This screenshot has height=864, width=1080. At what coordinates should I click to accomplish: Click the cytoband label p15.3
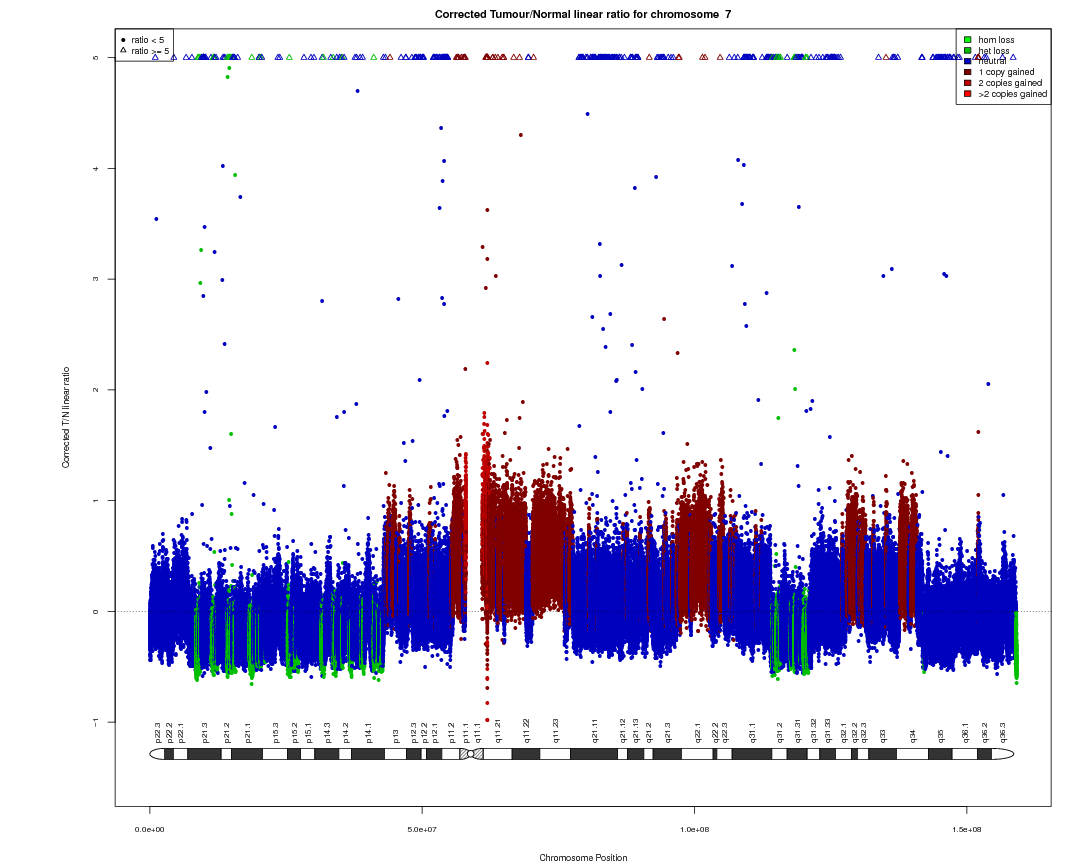click(x=276, y=732)
